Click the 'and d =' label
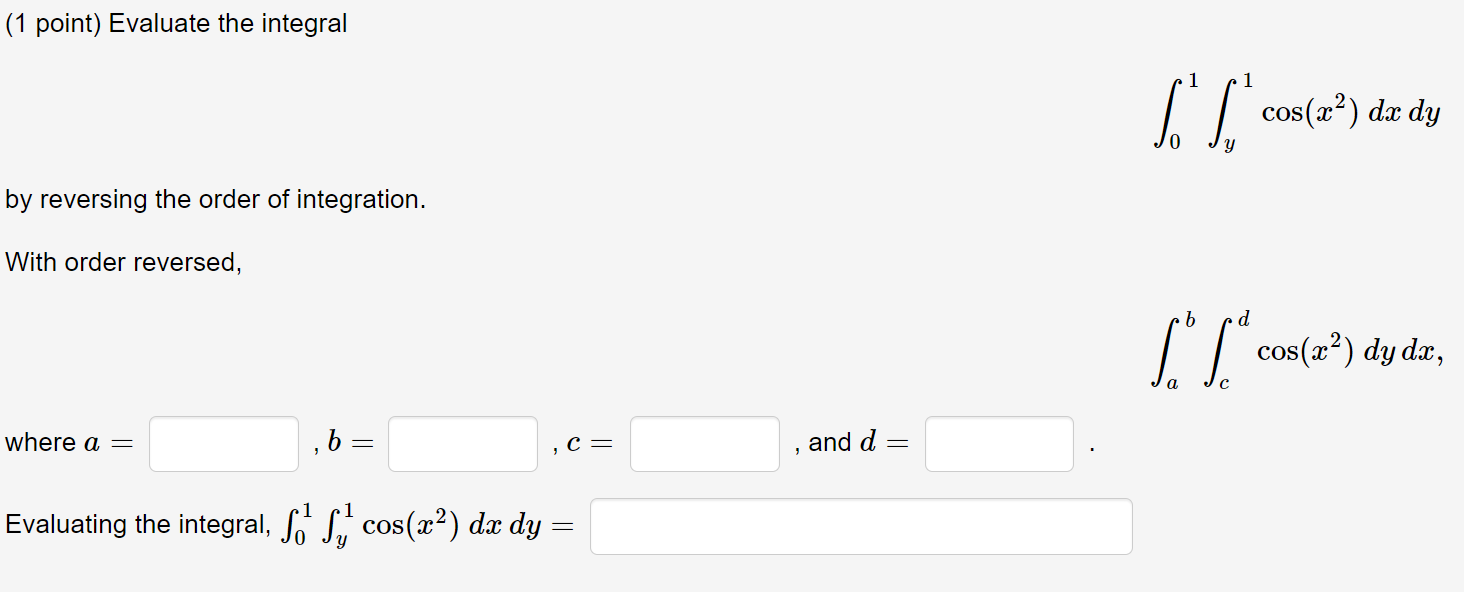Image resolution: width=1464 pixels, height=592 pixels. click(858, 442)
